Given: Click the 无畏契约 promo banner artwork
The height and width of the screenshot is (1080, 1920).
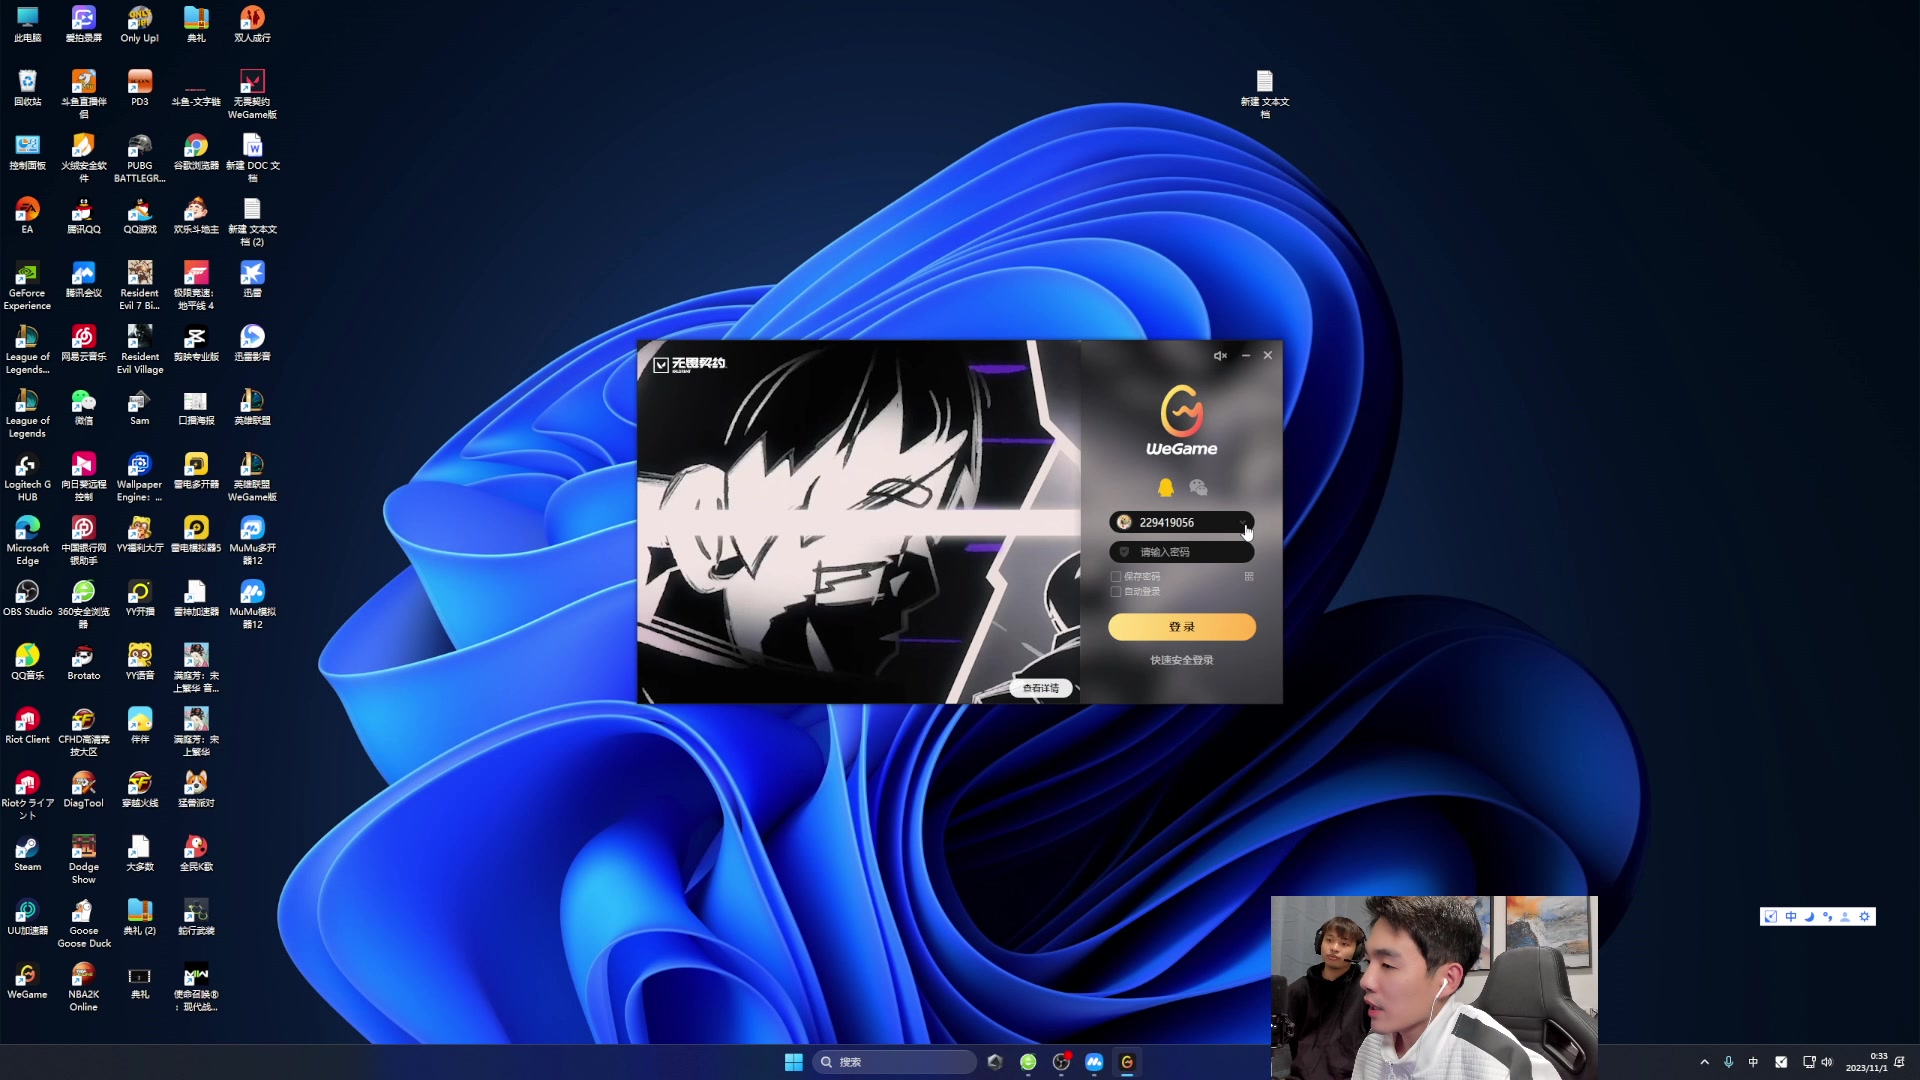Looking at the screenshot, I should click(858, 522).
